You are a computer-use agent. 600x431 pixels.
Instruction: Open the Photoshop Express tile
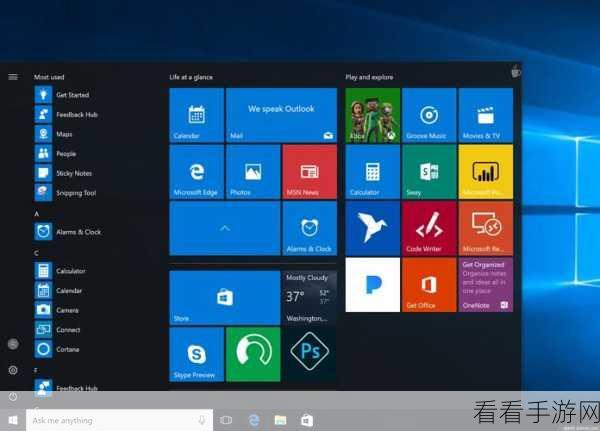click(310, 354)
